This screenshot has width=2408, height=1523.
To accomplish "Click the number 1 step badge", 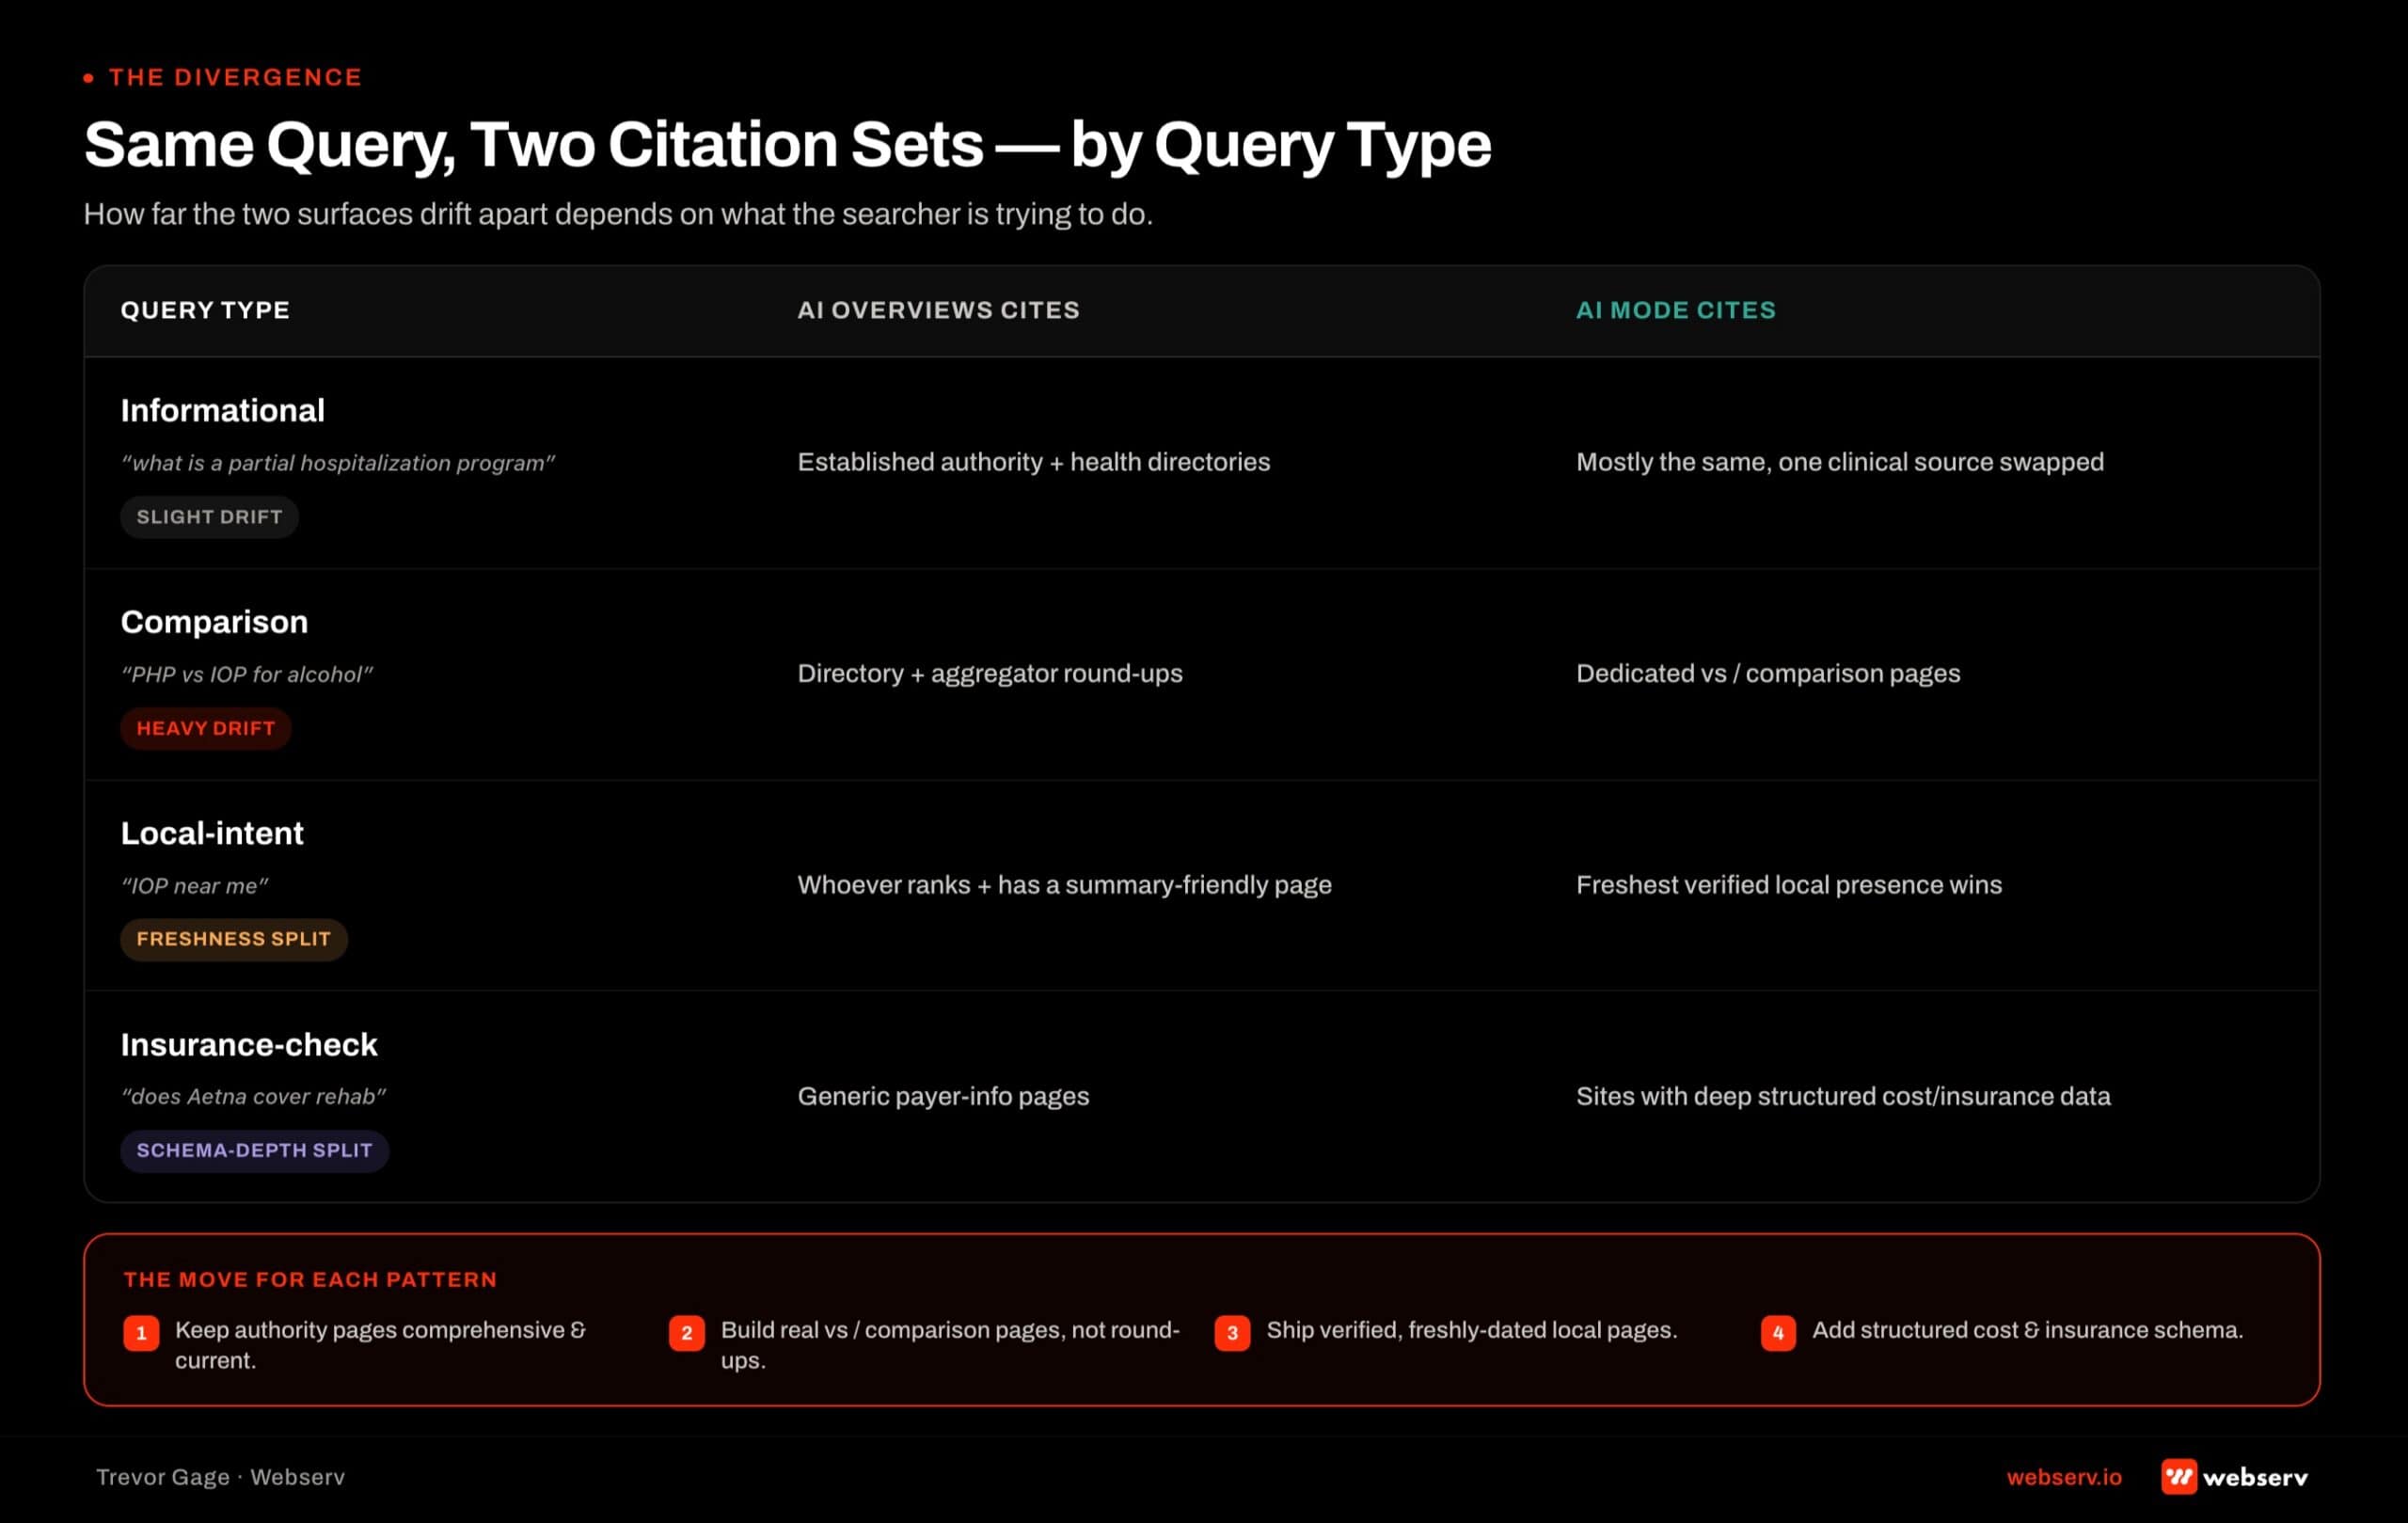I will (141, 1333).
